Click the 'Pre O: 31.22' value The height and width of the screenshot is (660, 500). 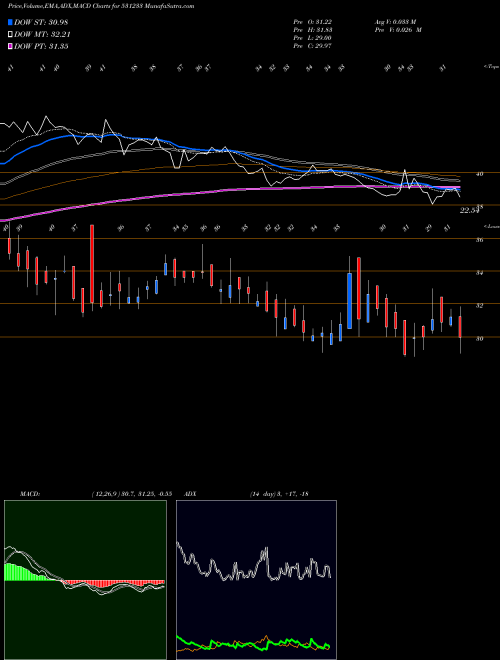pyautogui.click(x=313, y=22)
